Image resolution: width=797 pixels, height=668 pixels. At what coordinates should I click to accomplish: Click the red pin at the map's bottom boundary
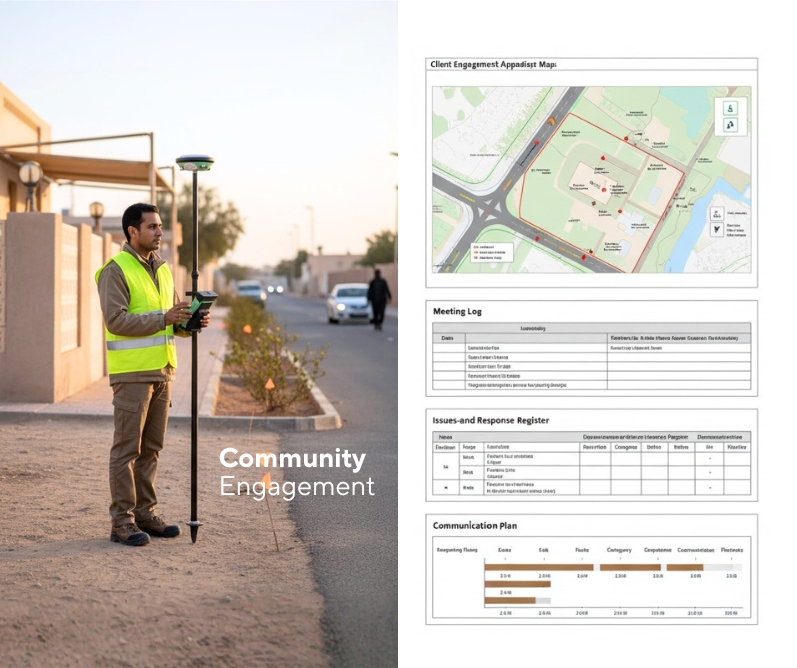(x=584, y=257)
